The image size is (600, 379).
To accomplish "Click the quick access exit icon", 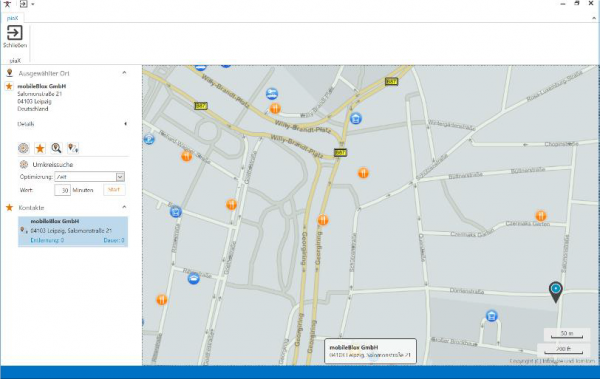I will coord(23,4).
